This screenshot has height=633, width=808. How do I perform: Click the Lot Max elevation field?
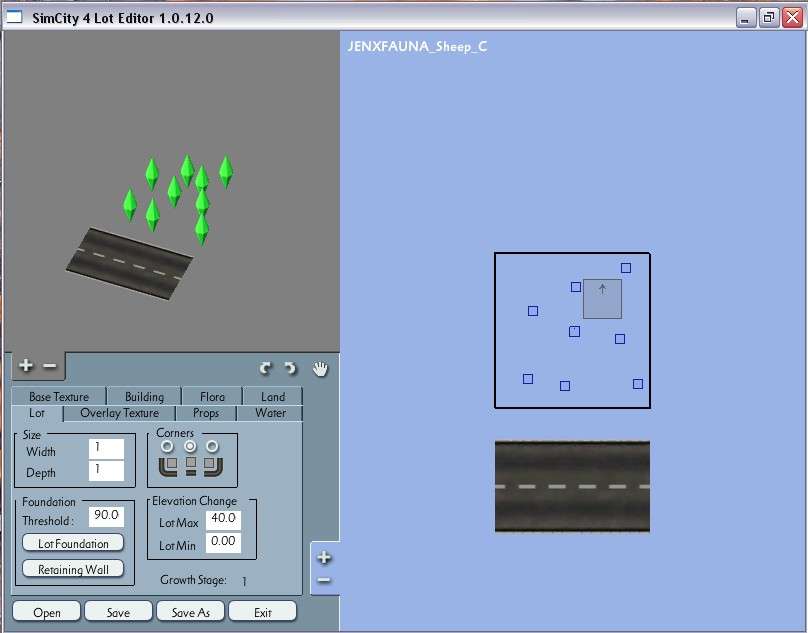pyautogui.click(x=223, y=520)
